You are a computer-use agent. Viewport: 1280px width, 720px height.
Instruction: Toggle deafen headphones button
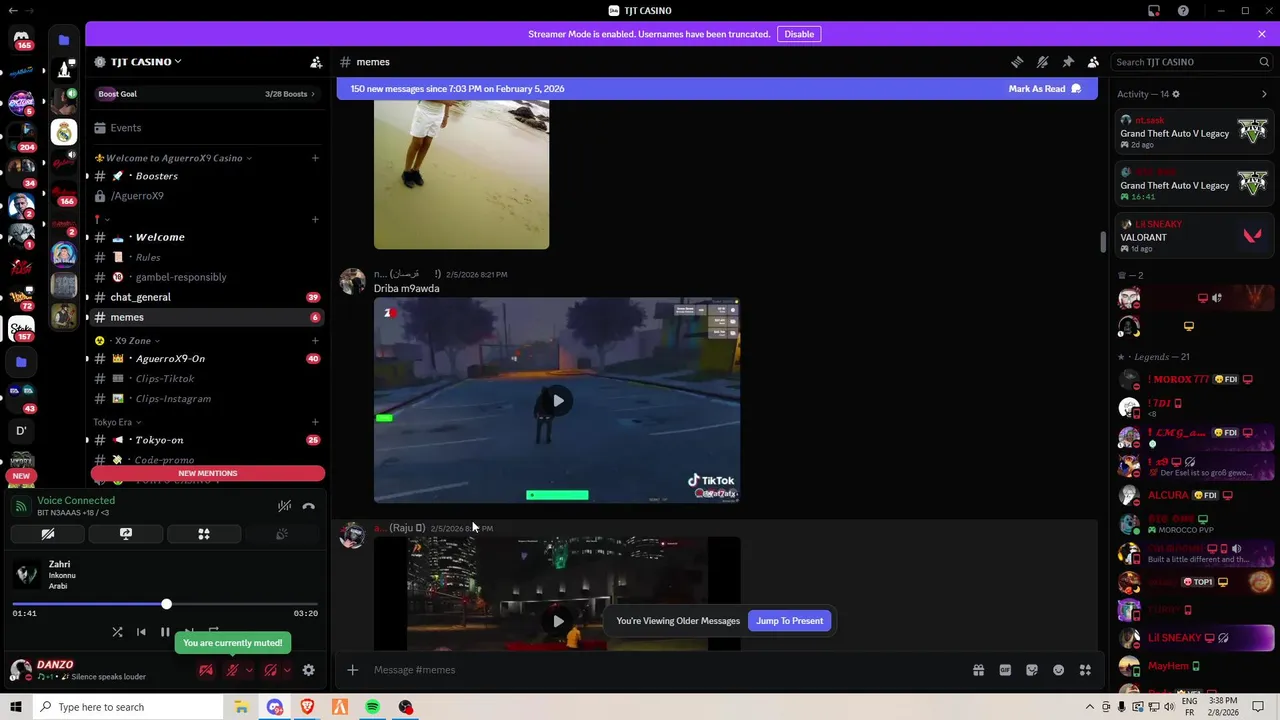(x=270, y=671)
